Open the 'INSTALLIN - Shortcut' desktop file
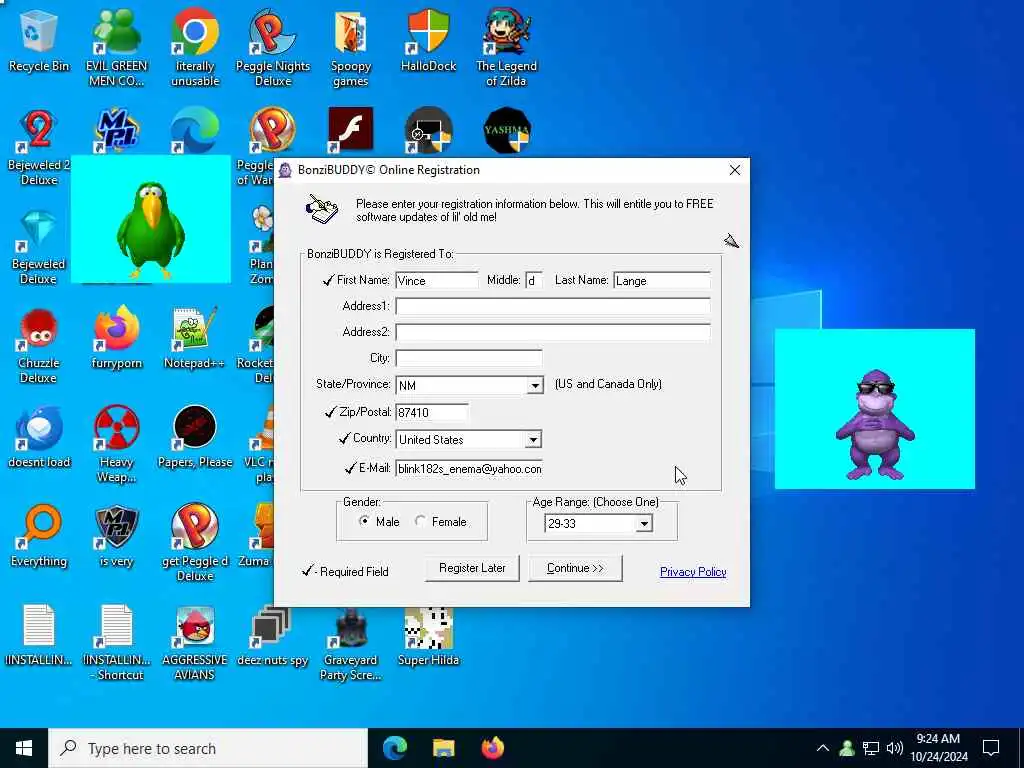Image resolution: width=1024 pixels, height=768 pixels. tap(117, 643)
